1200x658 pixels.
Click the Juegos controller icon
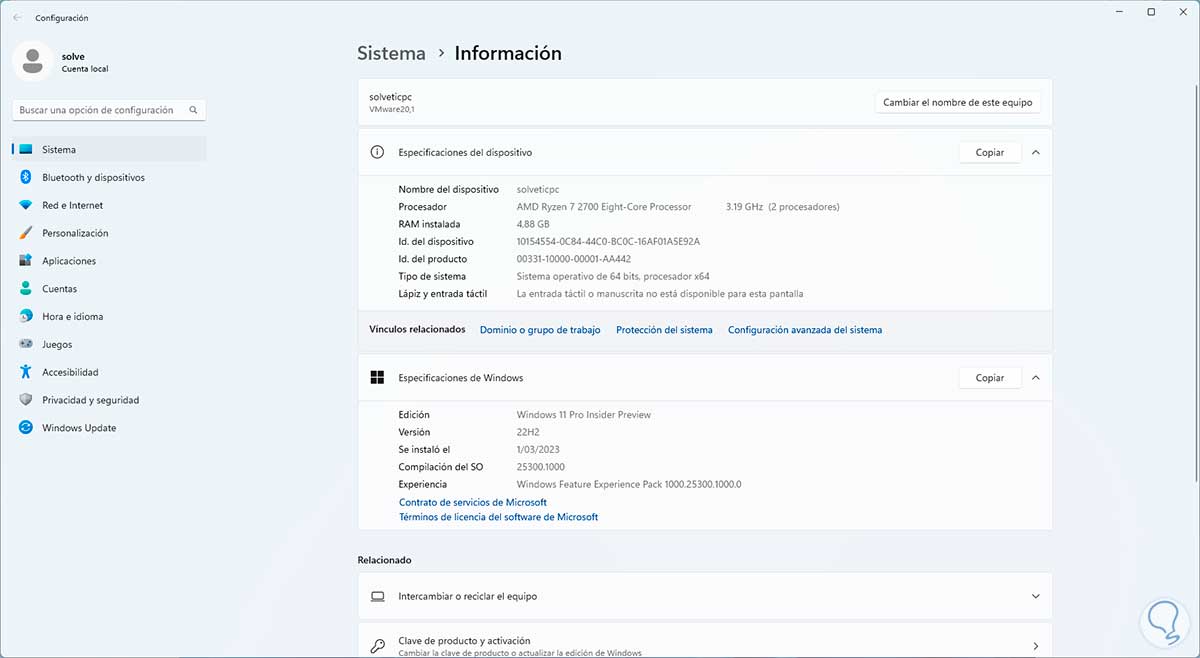pyautogui.click(x=25, y=344)
